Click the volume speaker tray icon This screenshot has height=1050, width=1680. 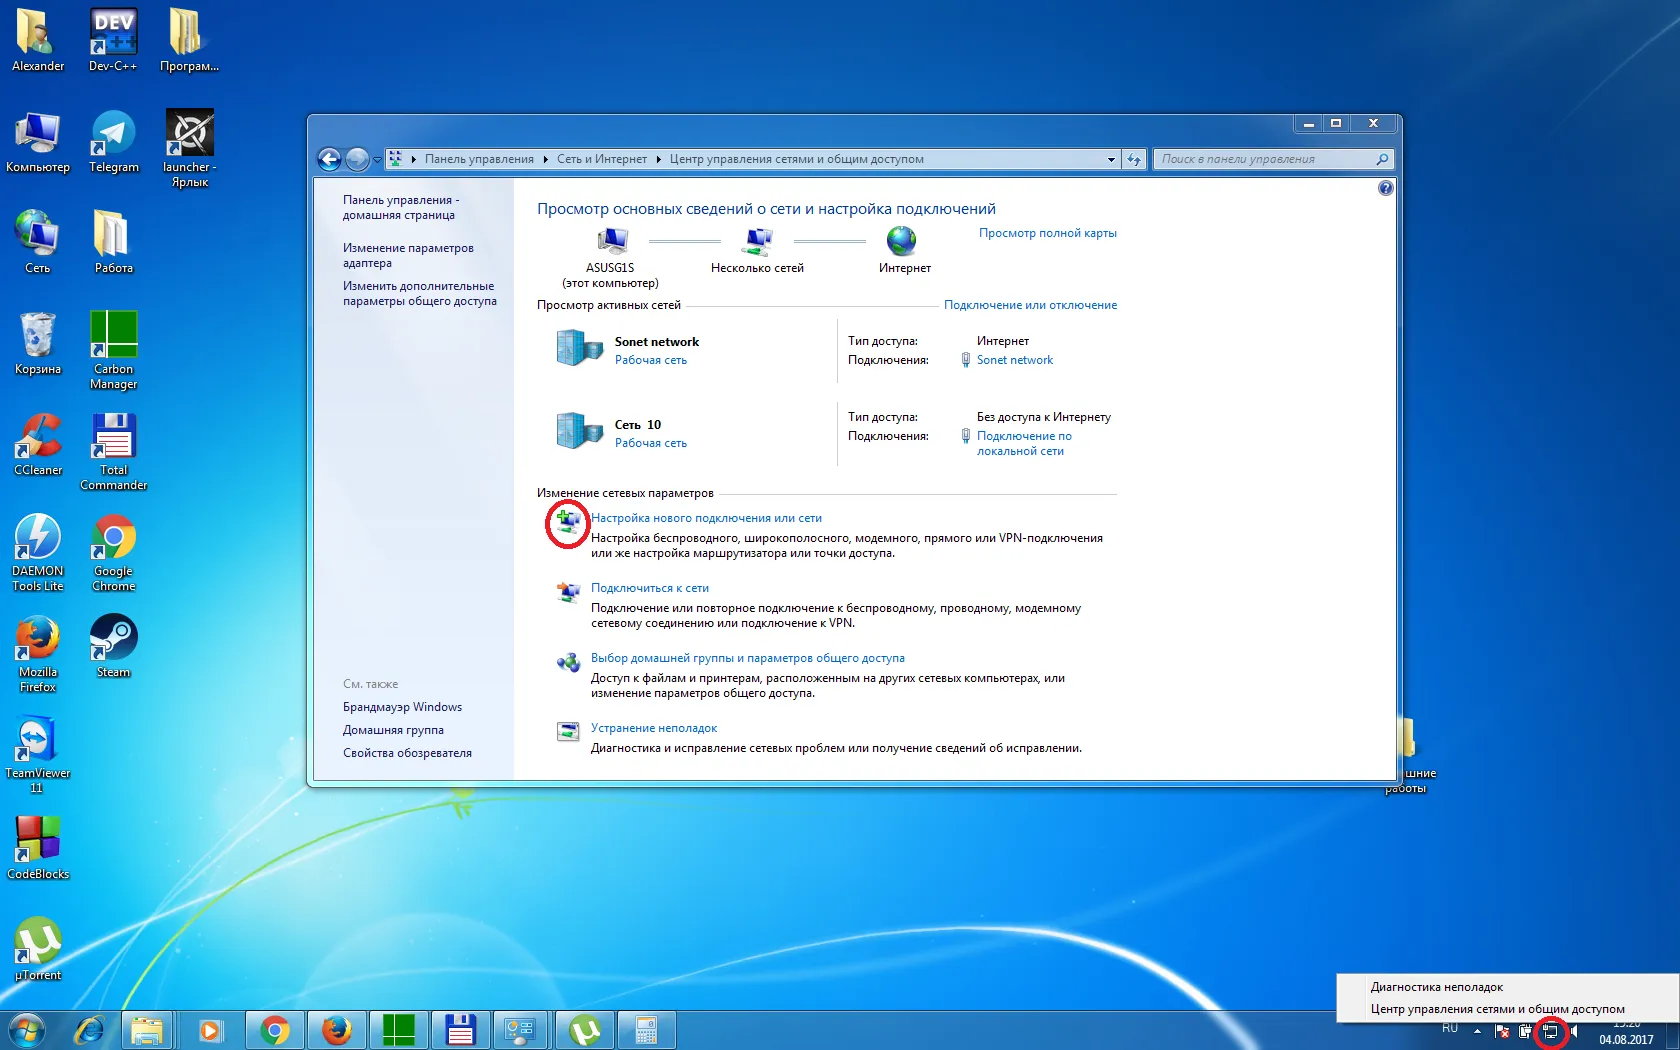pos(1575,1031)
